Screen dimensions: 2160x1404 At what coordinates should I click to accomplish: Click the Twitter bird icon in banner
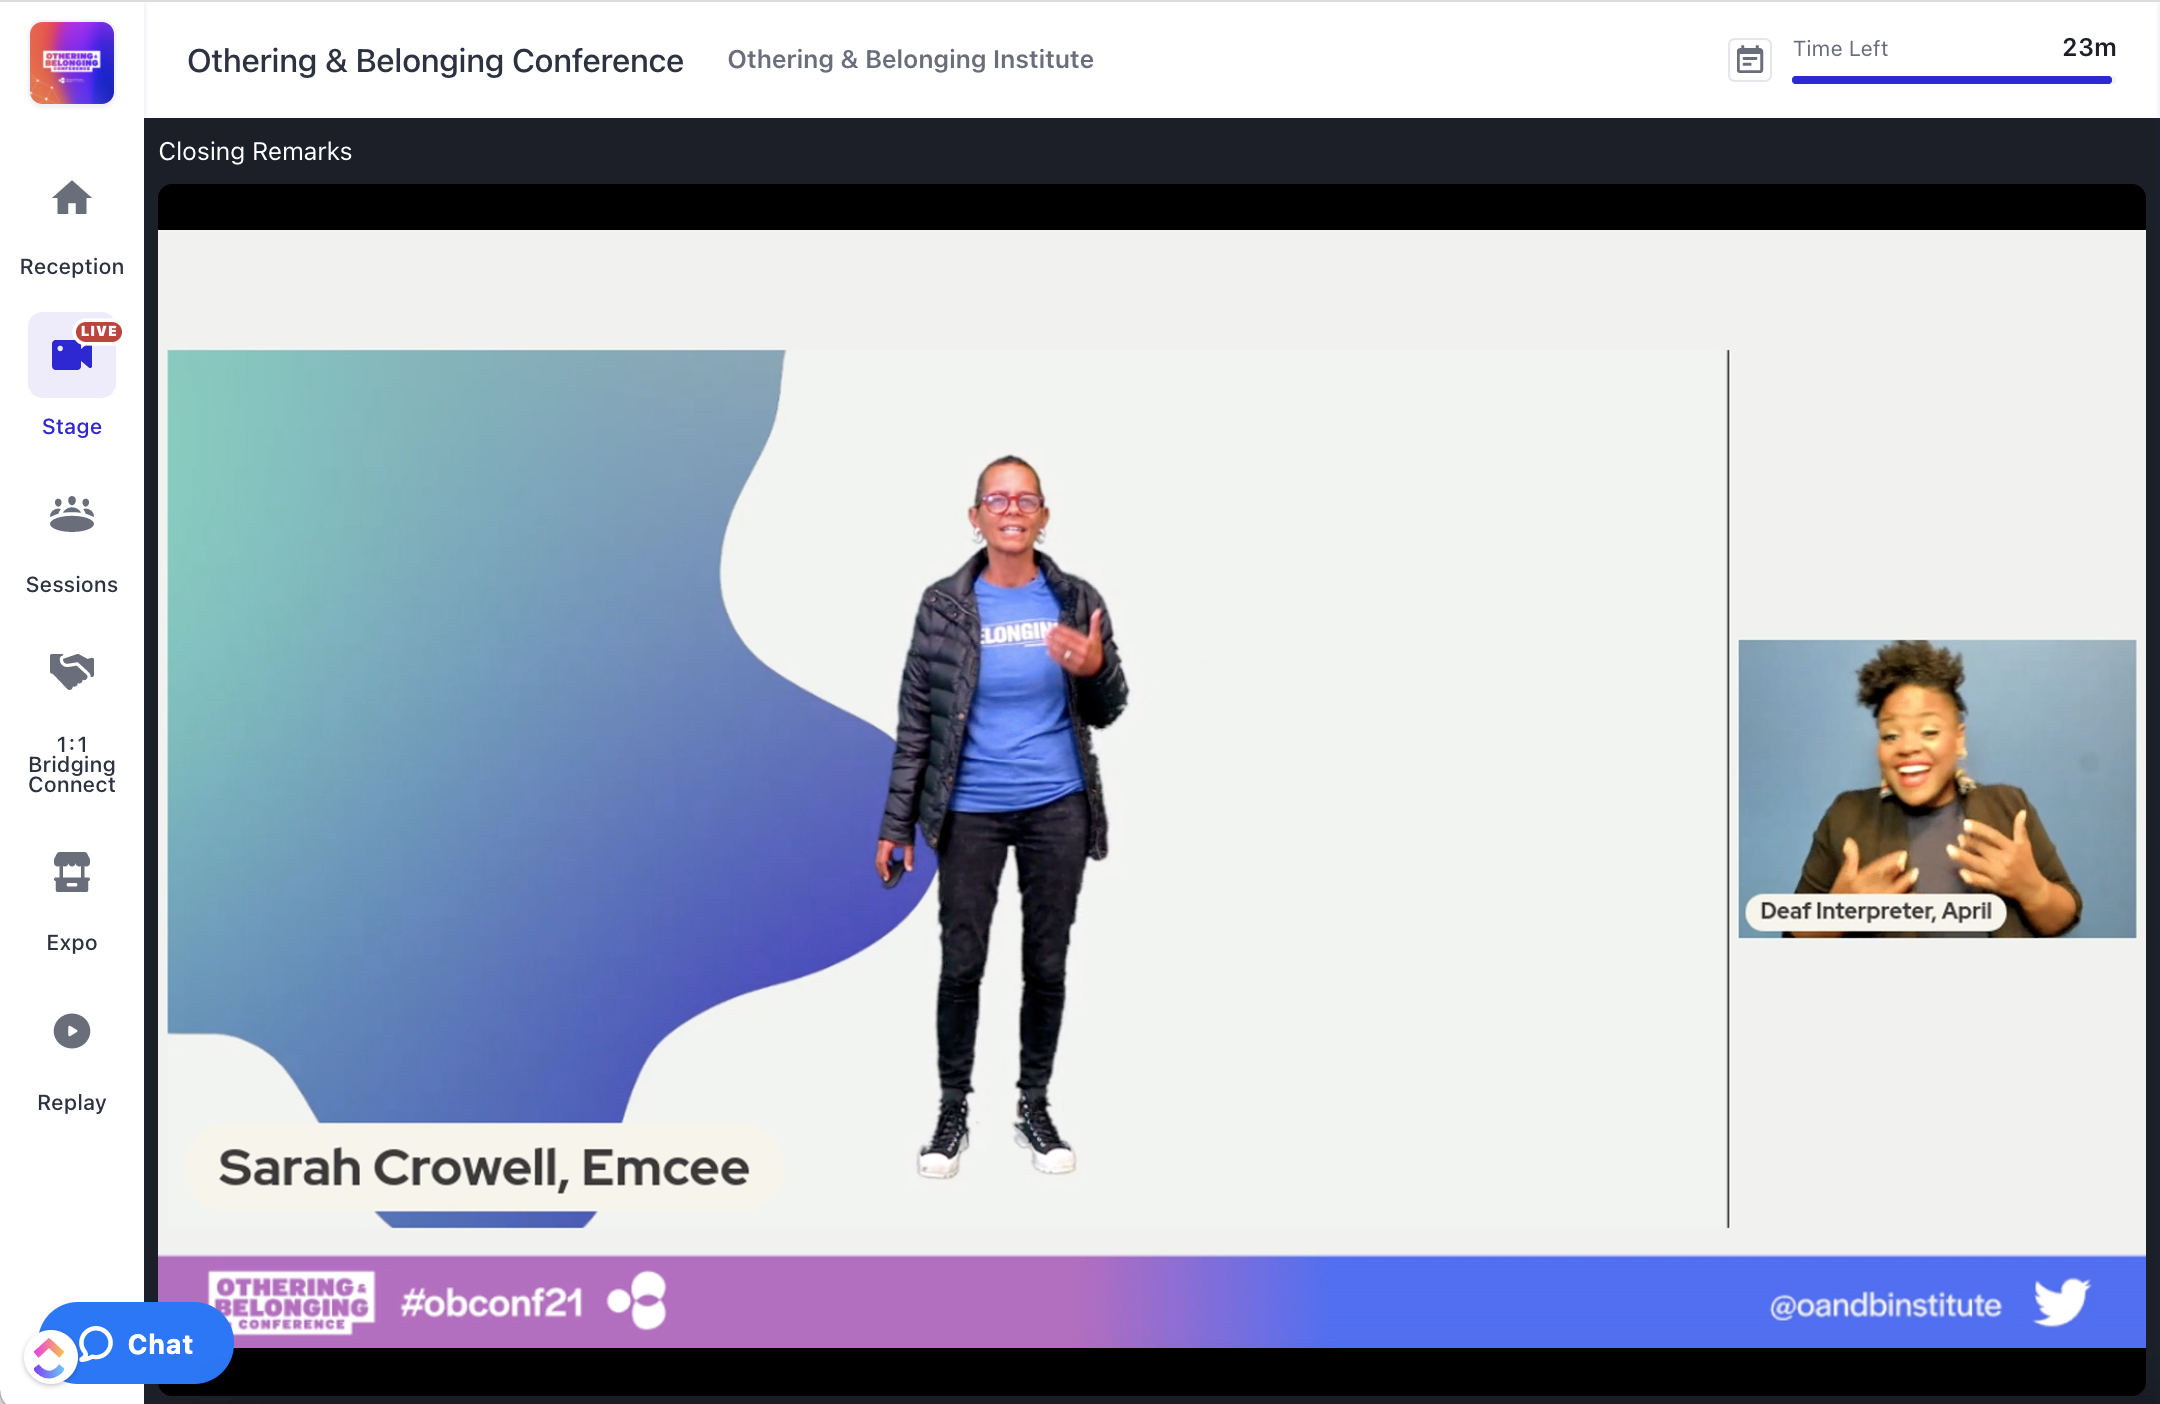point(2062,1302)
